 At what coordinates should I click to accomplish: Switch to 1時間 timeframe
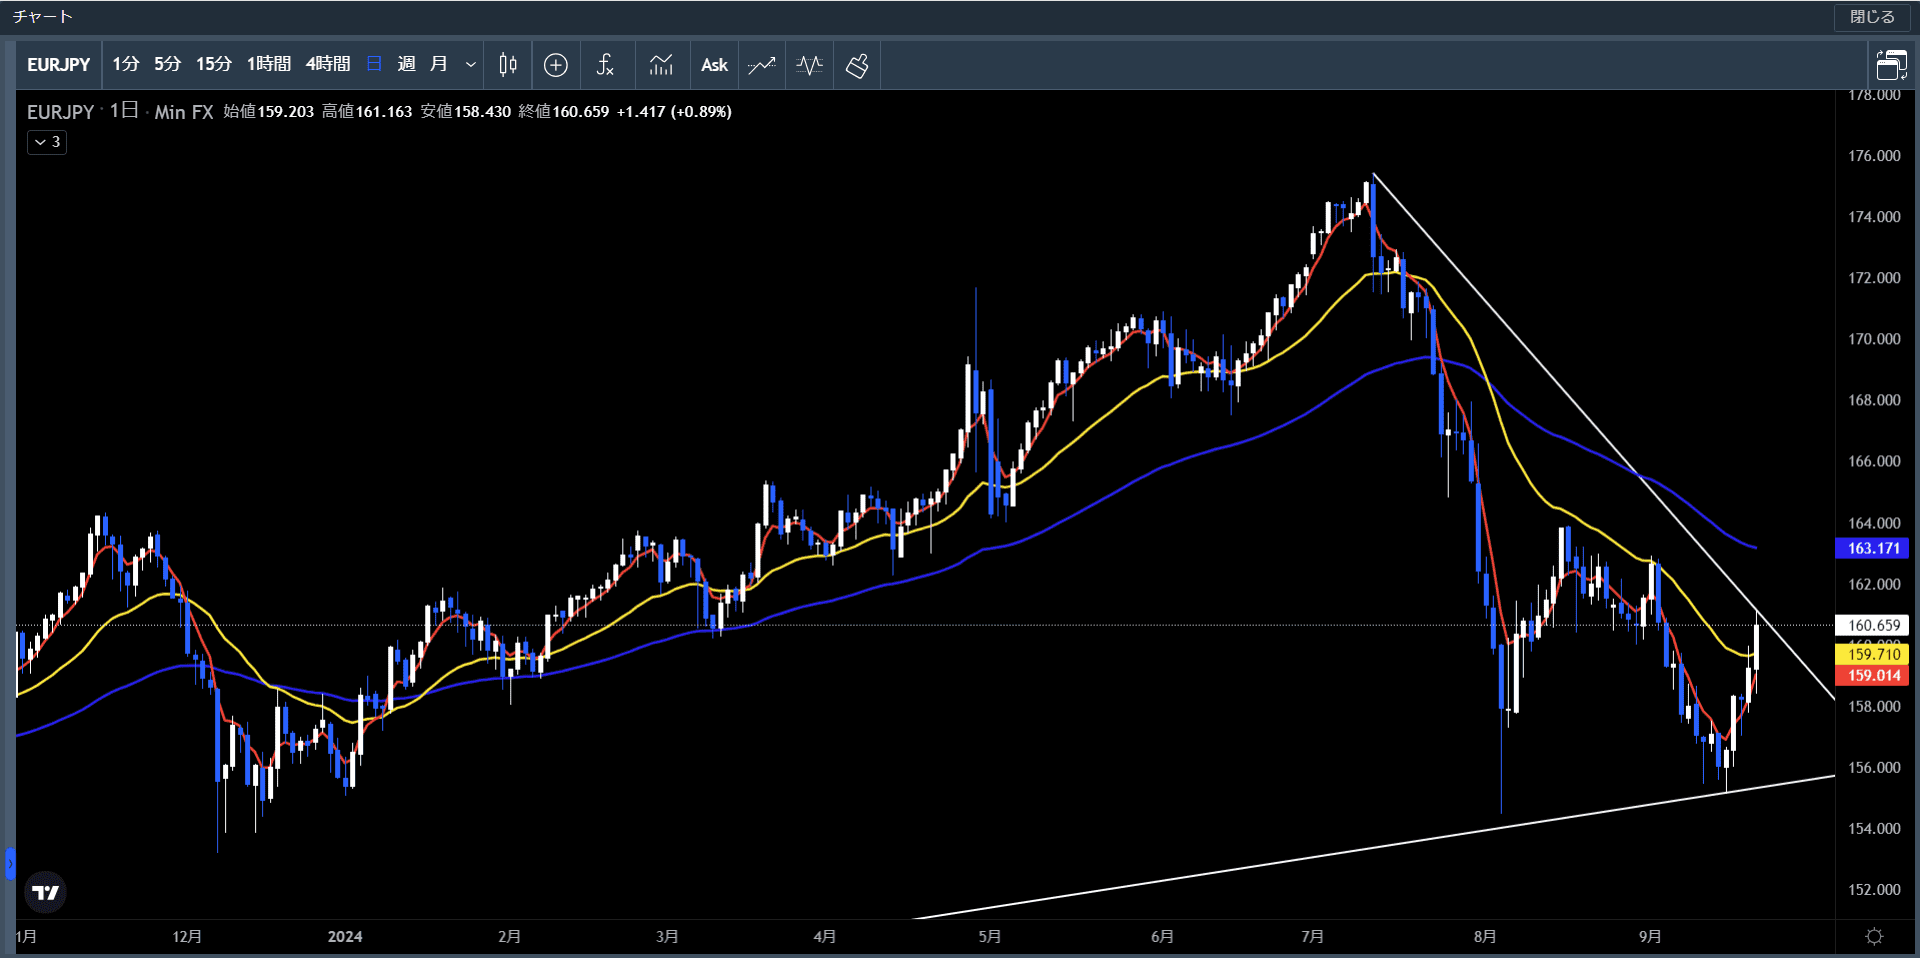point(269,64)
